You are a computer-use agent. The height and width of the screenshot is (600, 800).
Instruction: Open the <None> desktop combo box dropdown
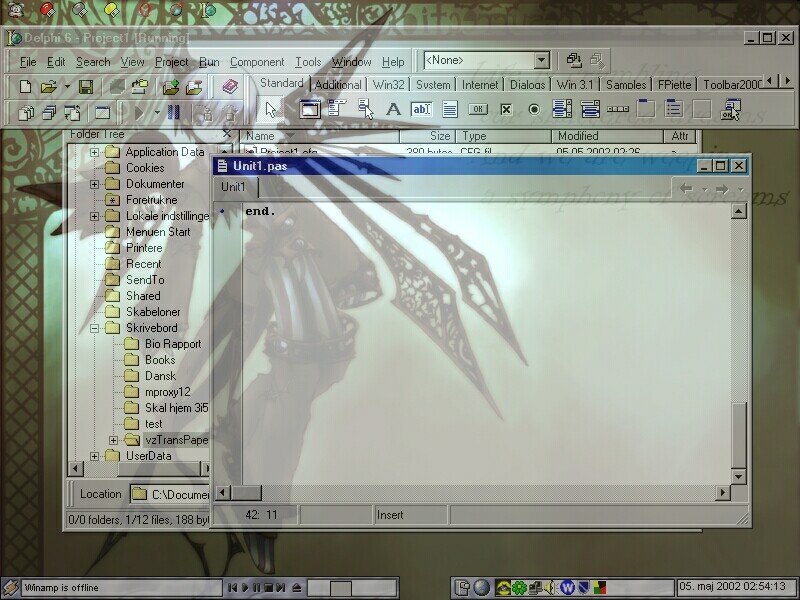542,60
